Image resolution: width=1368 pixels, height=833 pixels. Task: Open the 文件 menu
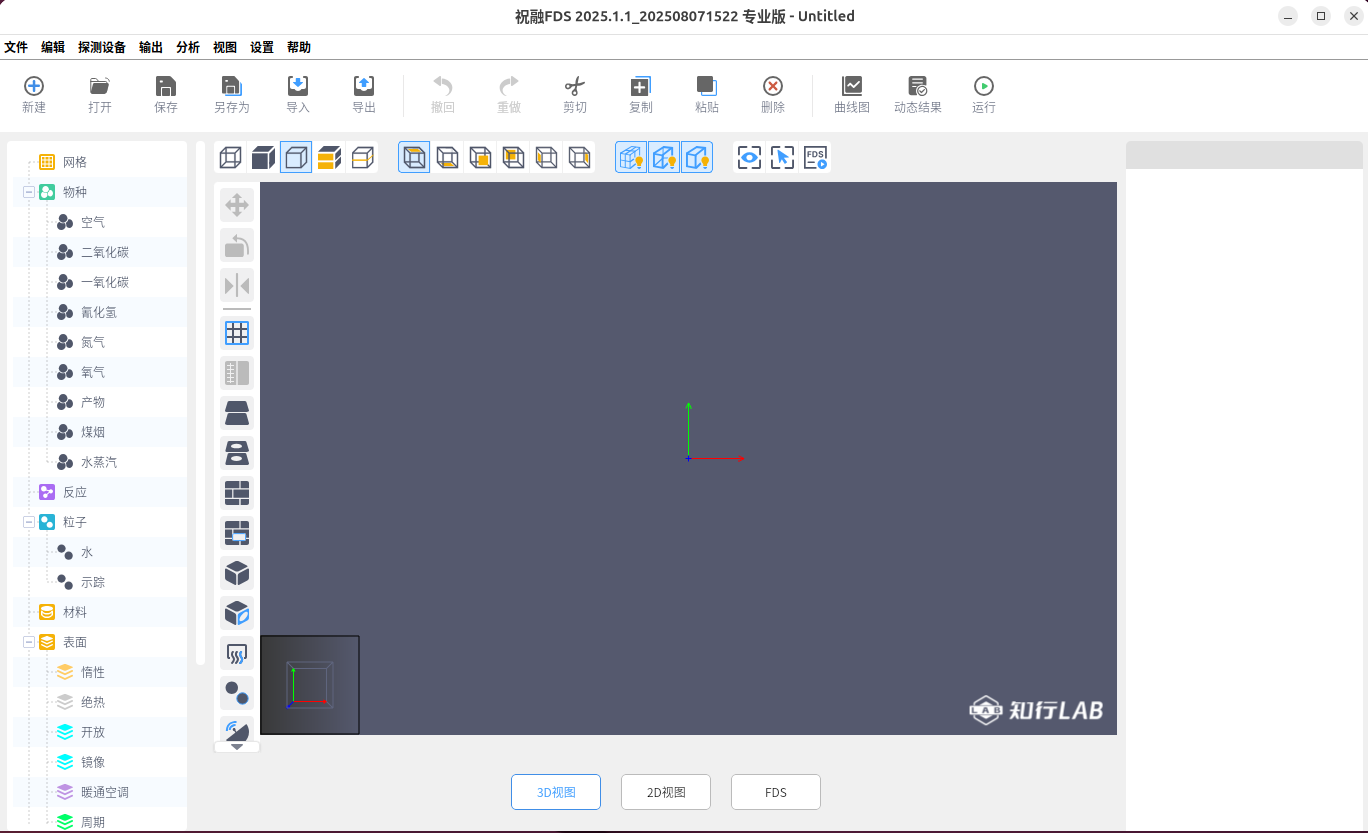tap(16, 47)
